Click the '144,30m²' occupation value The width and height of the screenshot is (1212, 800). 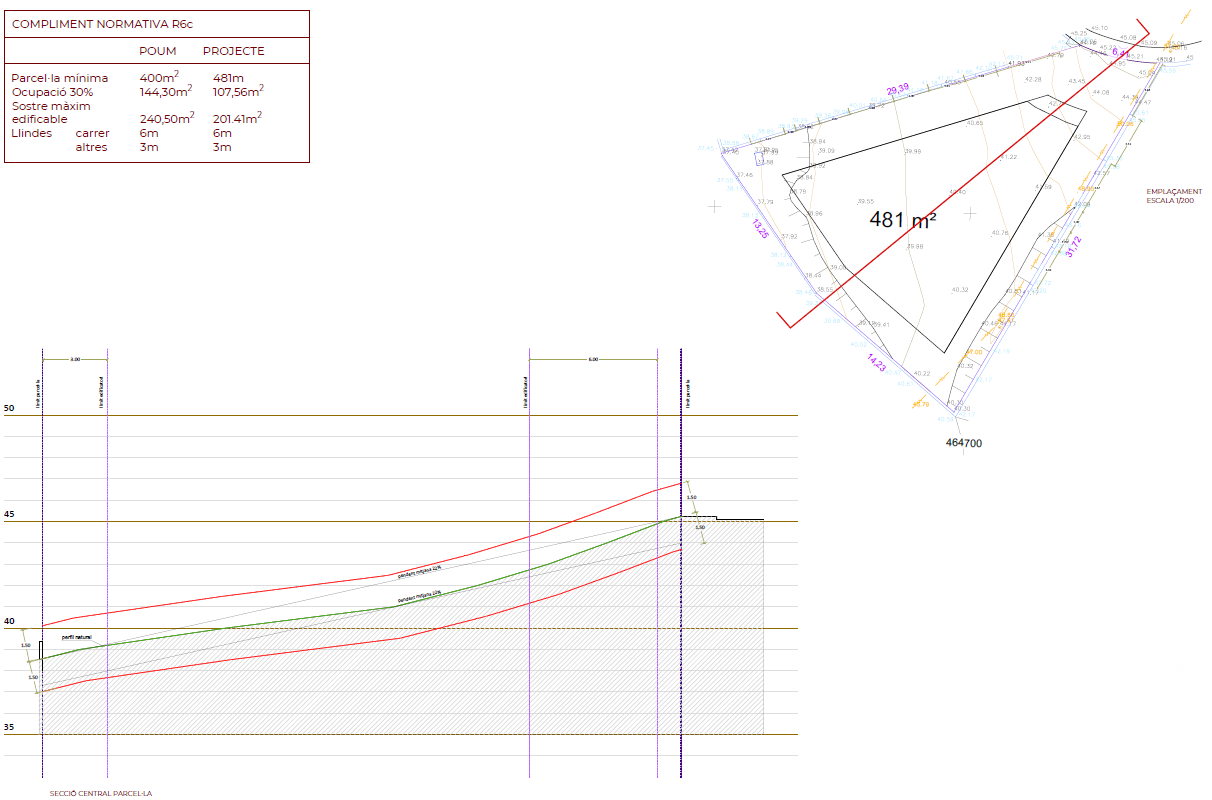[x=166, y=91]
